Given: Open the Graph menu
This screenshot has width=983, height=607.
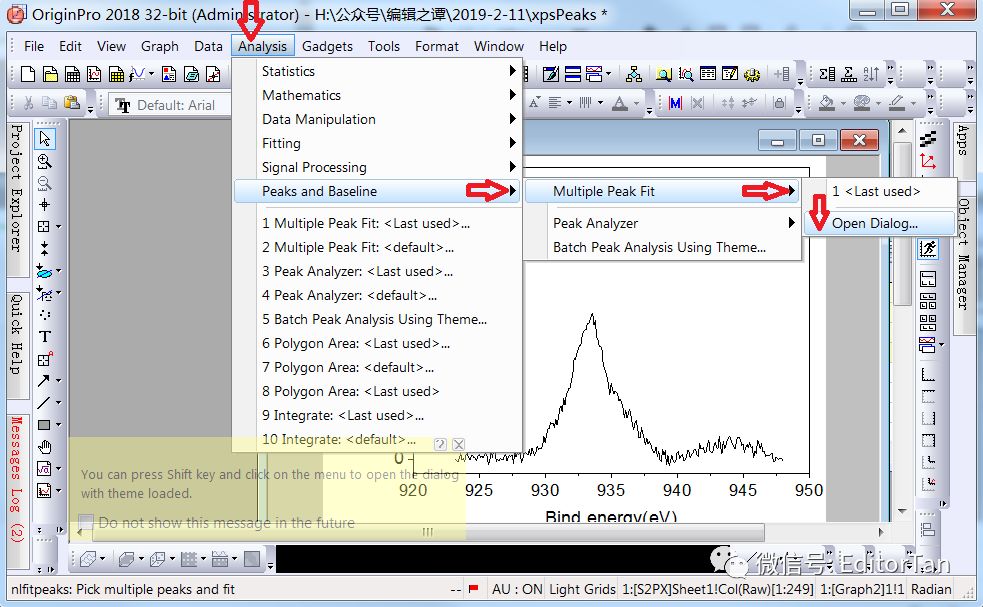Looking at the screenshot, I should point(159,46).
